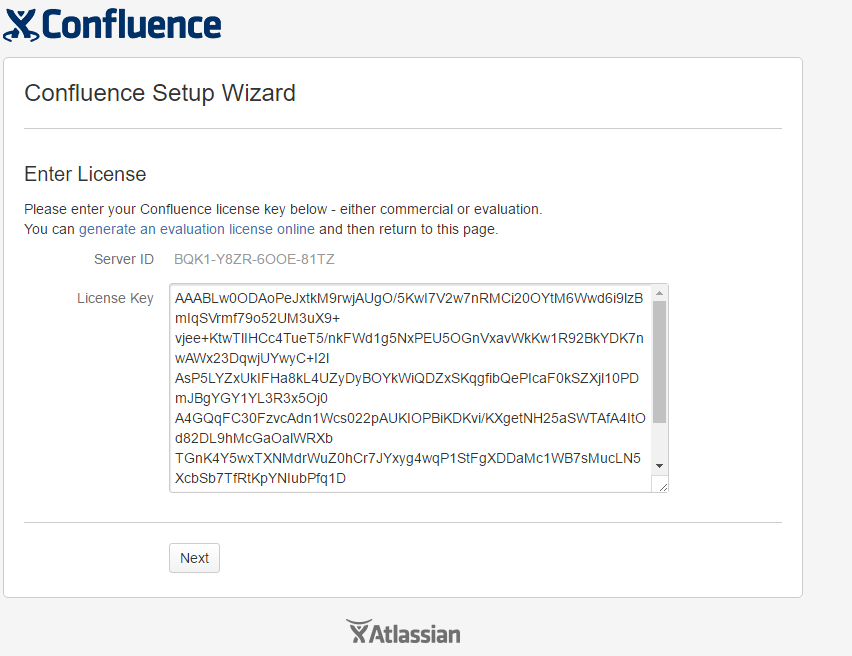Screen dimensions: 852x656
Task: Click the Server ID label
Action: click(x=124, y=259)
